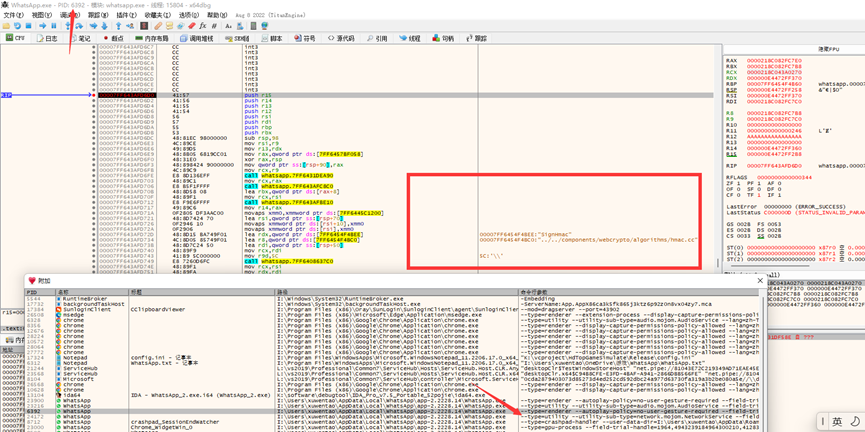
Task: Open the Variables hash toolbar icon
Action: tap(213, 26)
